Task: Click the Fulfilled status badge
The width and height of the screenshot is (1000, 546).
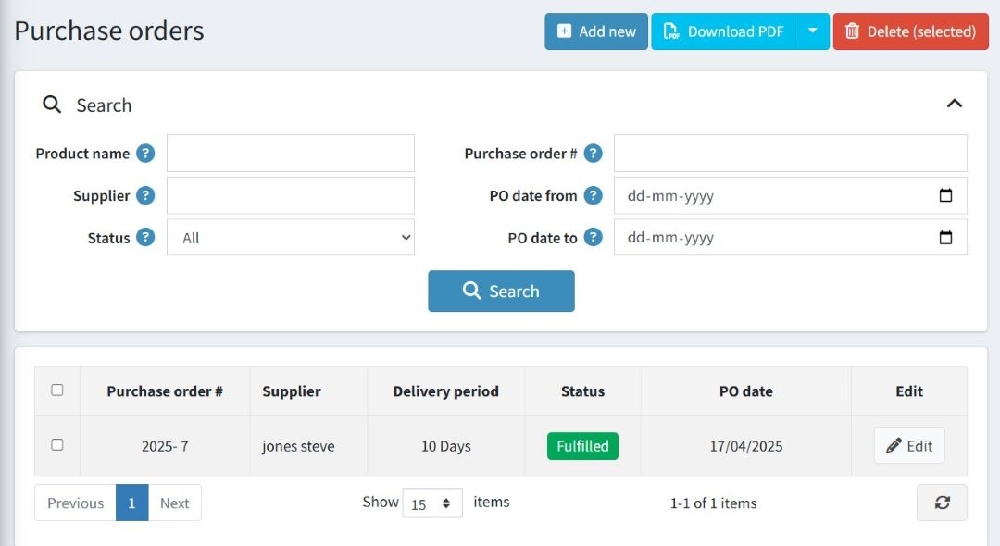Action: pos(583,446)
